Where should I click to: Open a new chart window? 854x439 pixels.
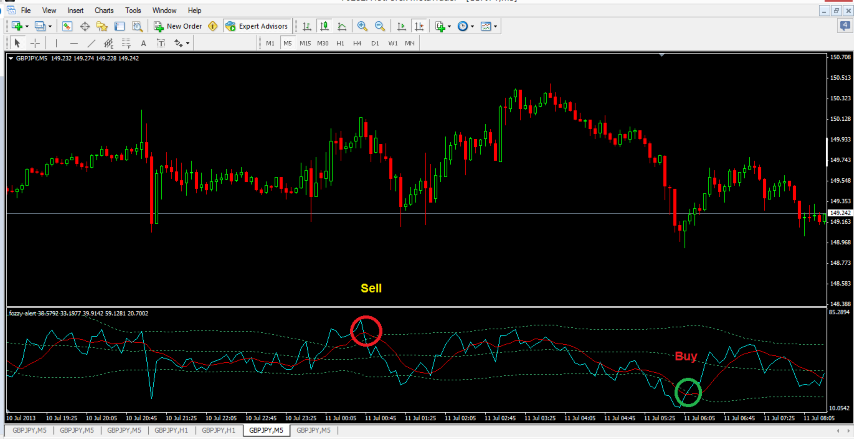pyautogui.click(x=16, y=26)
